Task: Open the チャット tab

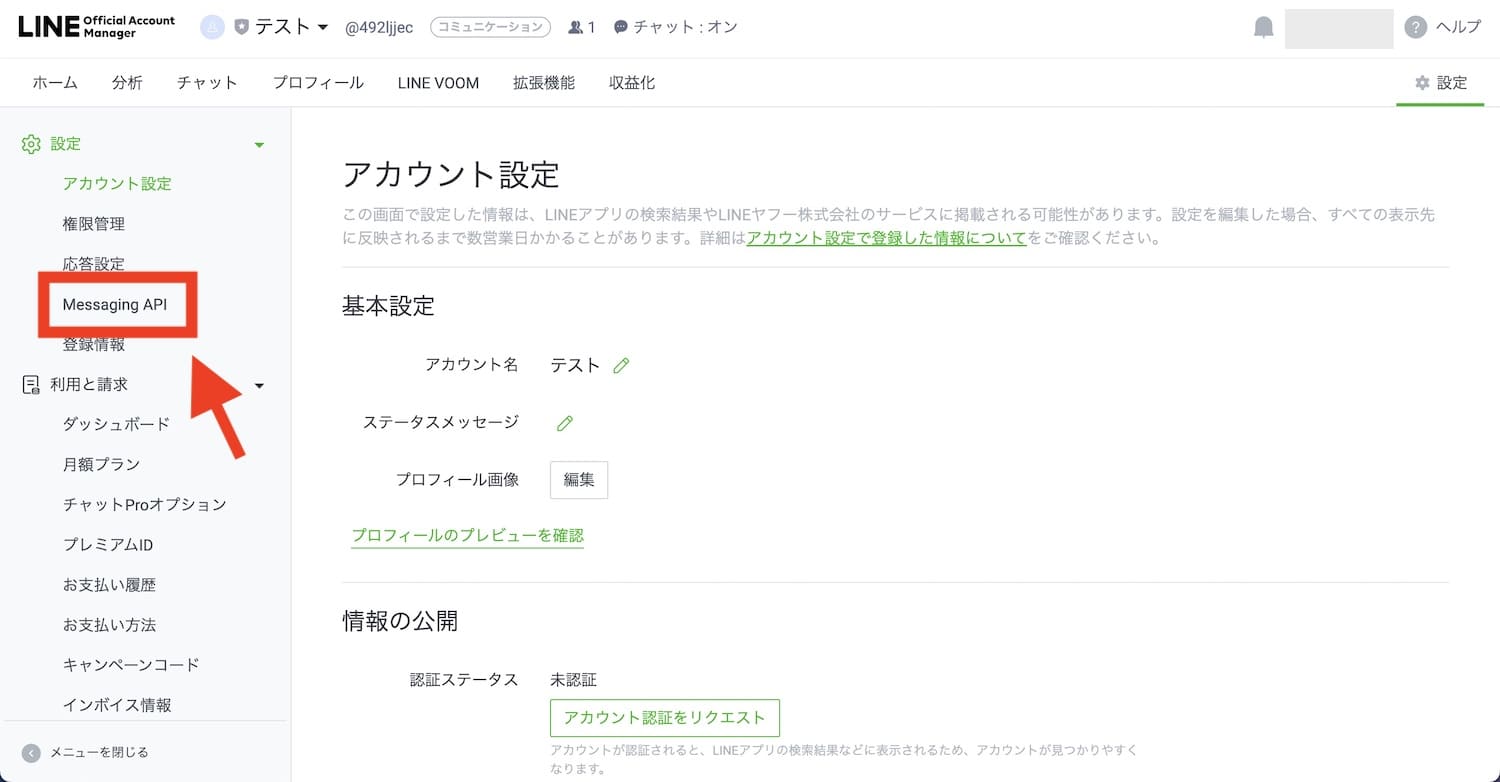Action: click(207, 83)
